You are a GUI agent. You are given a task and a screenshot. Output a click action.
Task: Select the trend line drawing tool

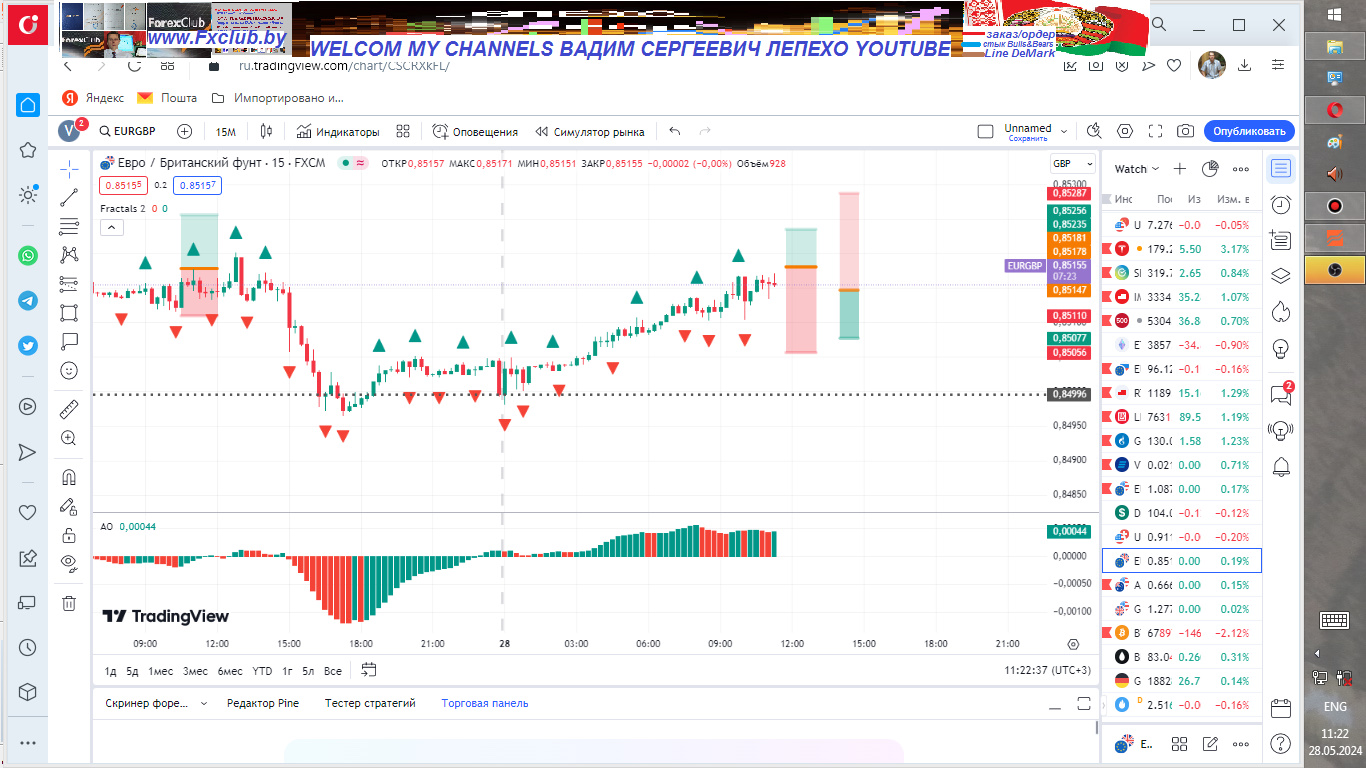[69, 197]
